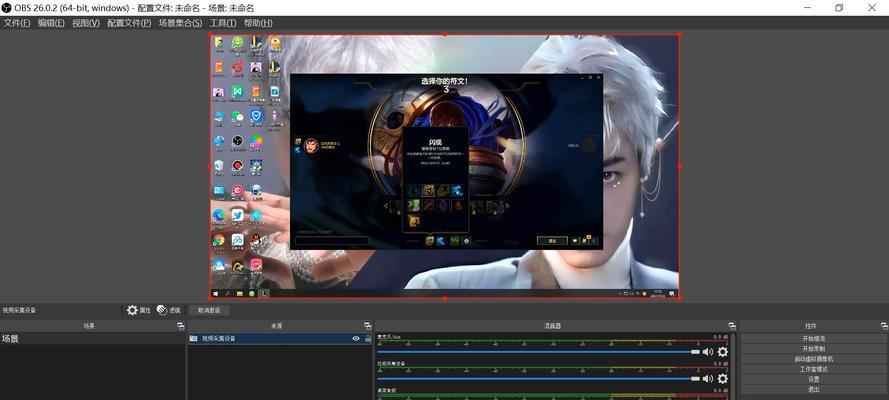
Task: Select the 场景 entry in scenes list
Action: tap(92, 339)
